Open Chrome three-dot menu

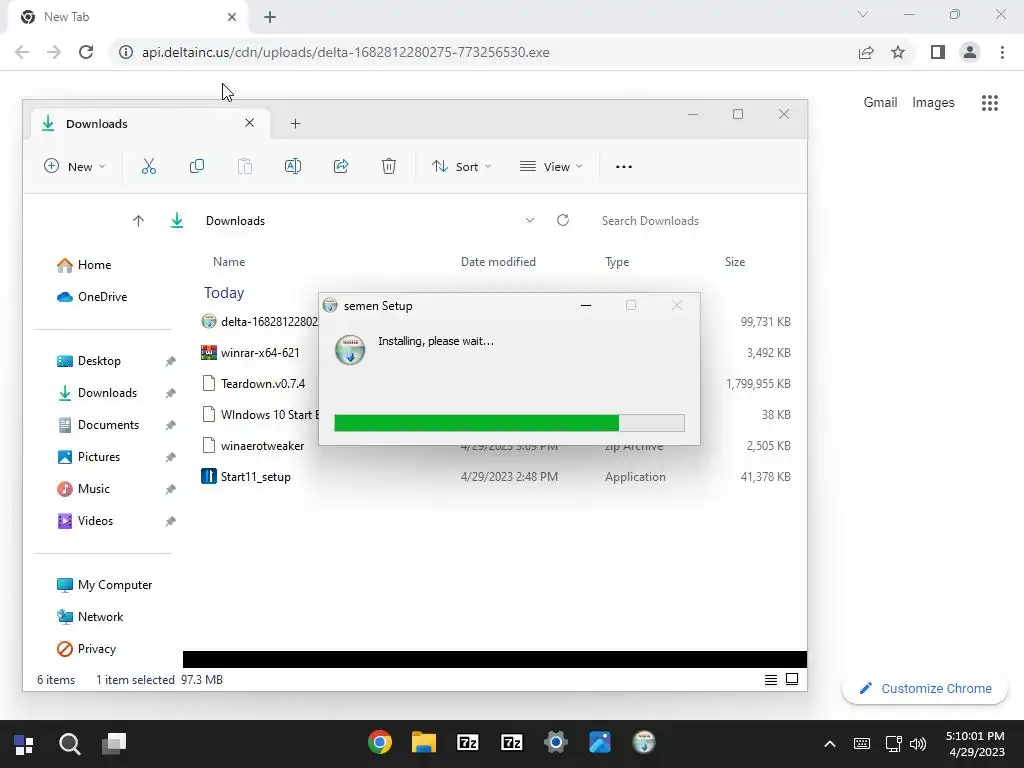coord(1002,52)
